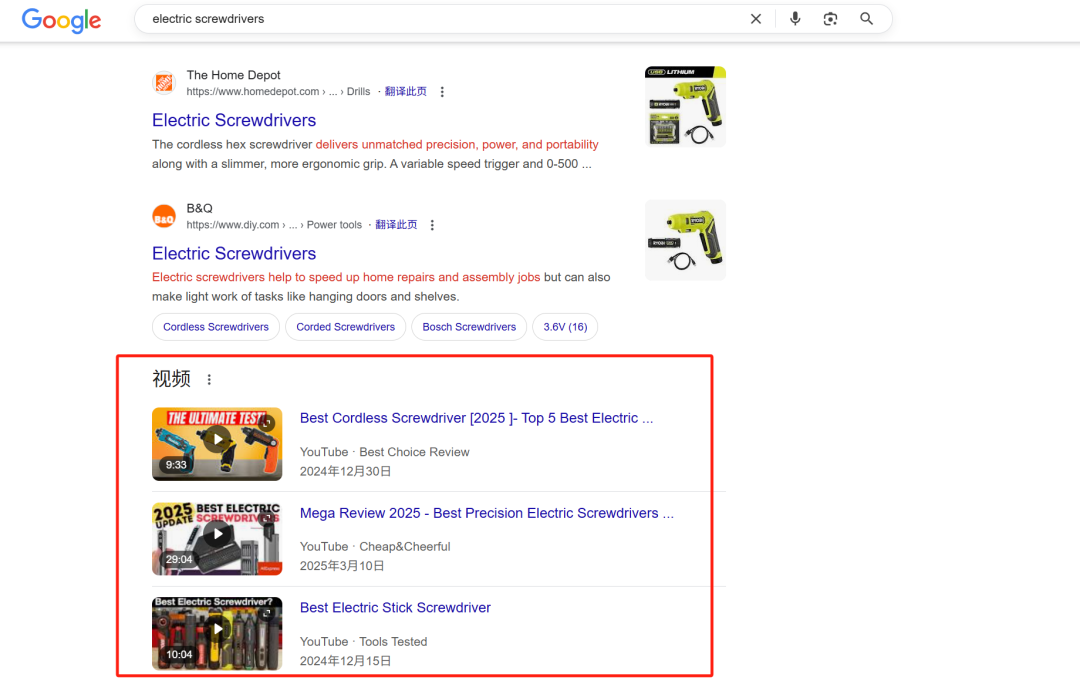
Task: Click the Google logo
Action: [x=61, y=20]
